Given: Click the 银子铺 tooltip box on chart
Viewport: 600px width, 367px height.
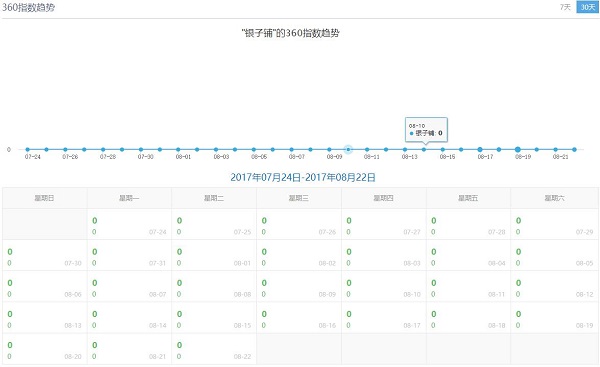Looking at the screenshot, I should 426,130.
